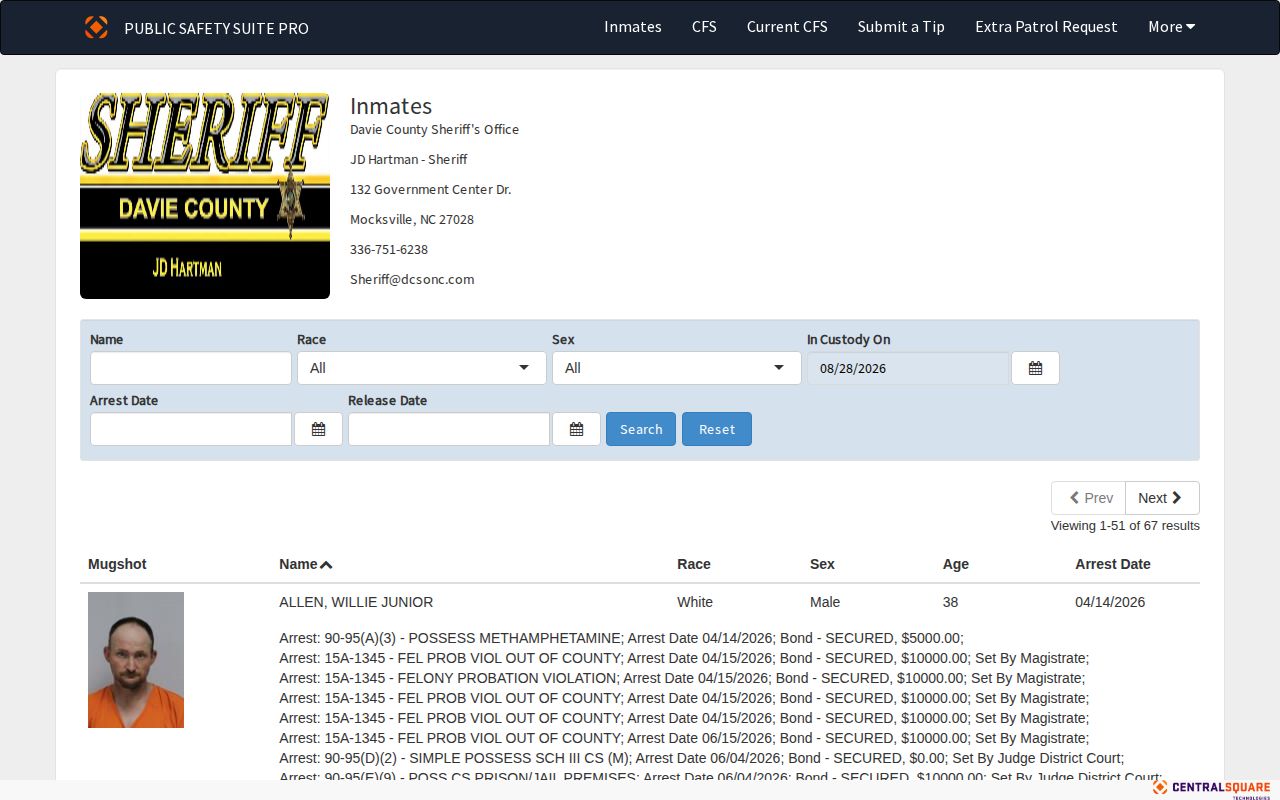The height and width of the screenshot is (800, 1280).
Task: Sort table by Name column header
Action: pyautogui.click(x=305, y=564)
